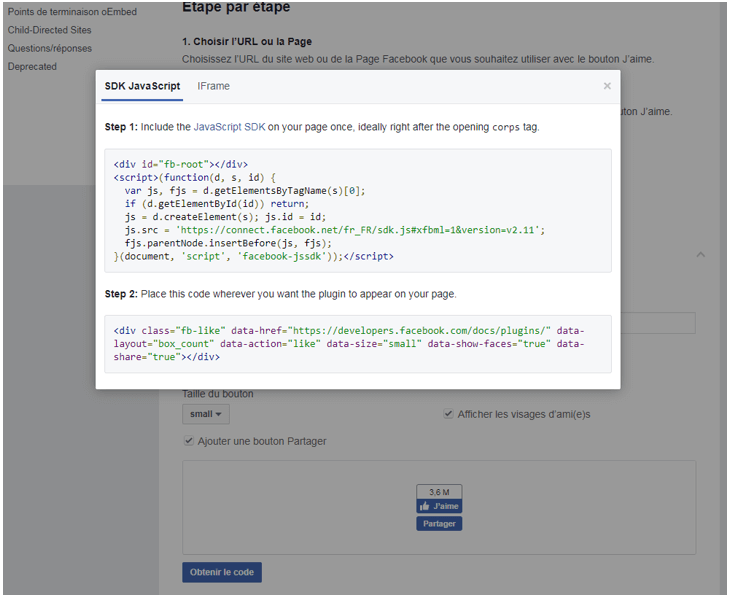Click the 'Taille du bouton' label
Viewport: 730px width, 598px height.
pos(218,394)
